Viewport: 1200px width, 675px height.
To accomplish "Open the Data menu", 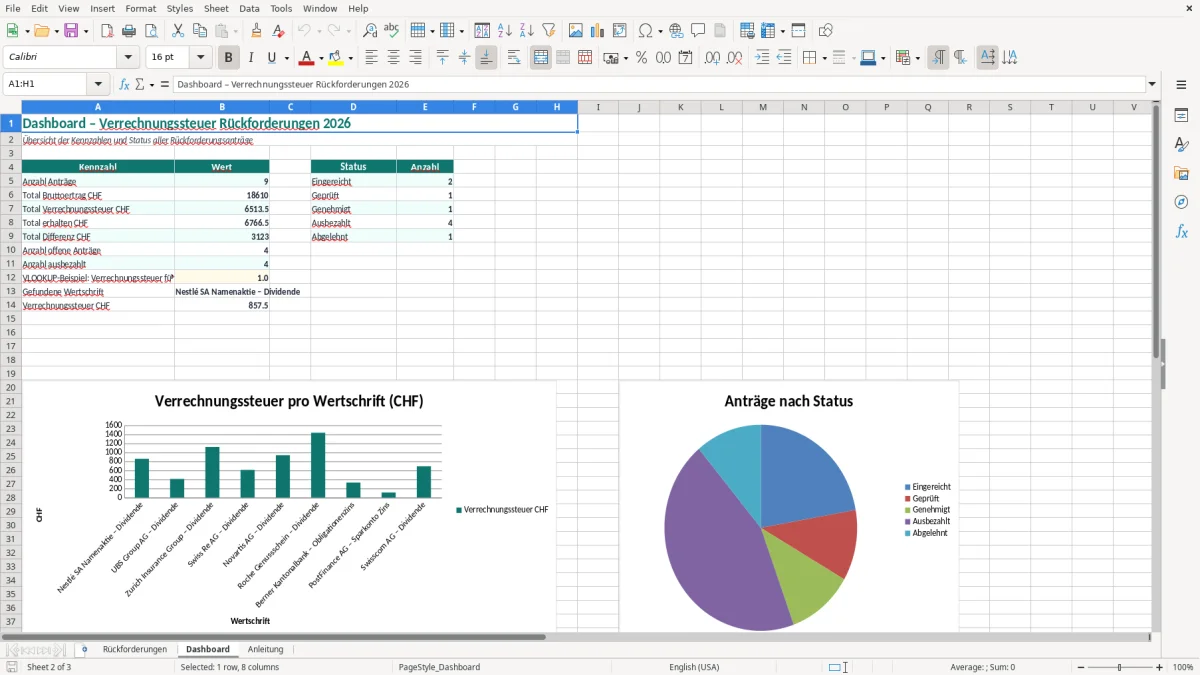I will pyautogui.click(x=249, y=8).
